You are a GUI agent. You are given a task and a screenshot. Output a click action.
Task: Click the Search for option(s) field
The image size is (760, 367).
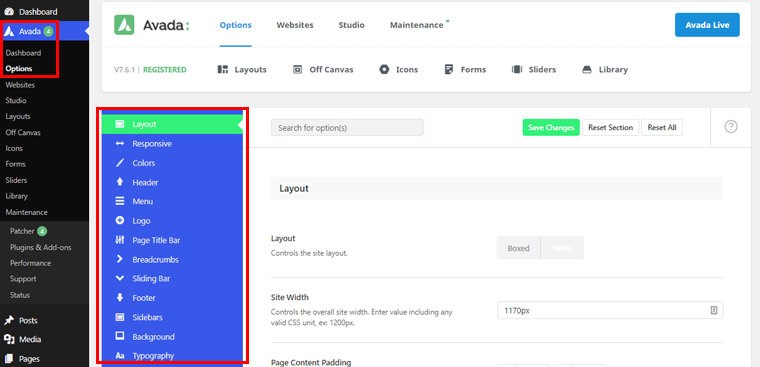(347, 128)
